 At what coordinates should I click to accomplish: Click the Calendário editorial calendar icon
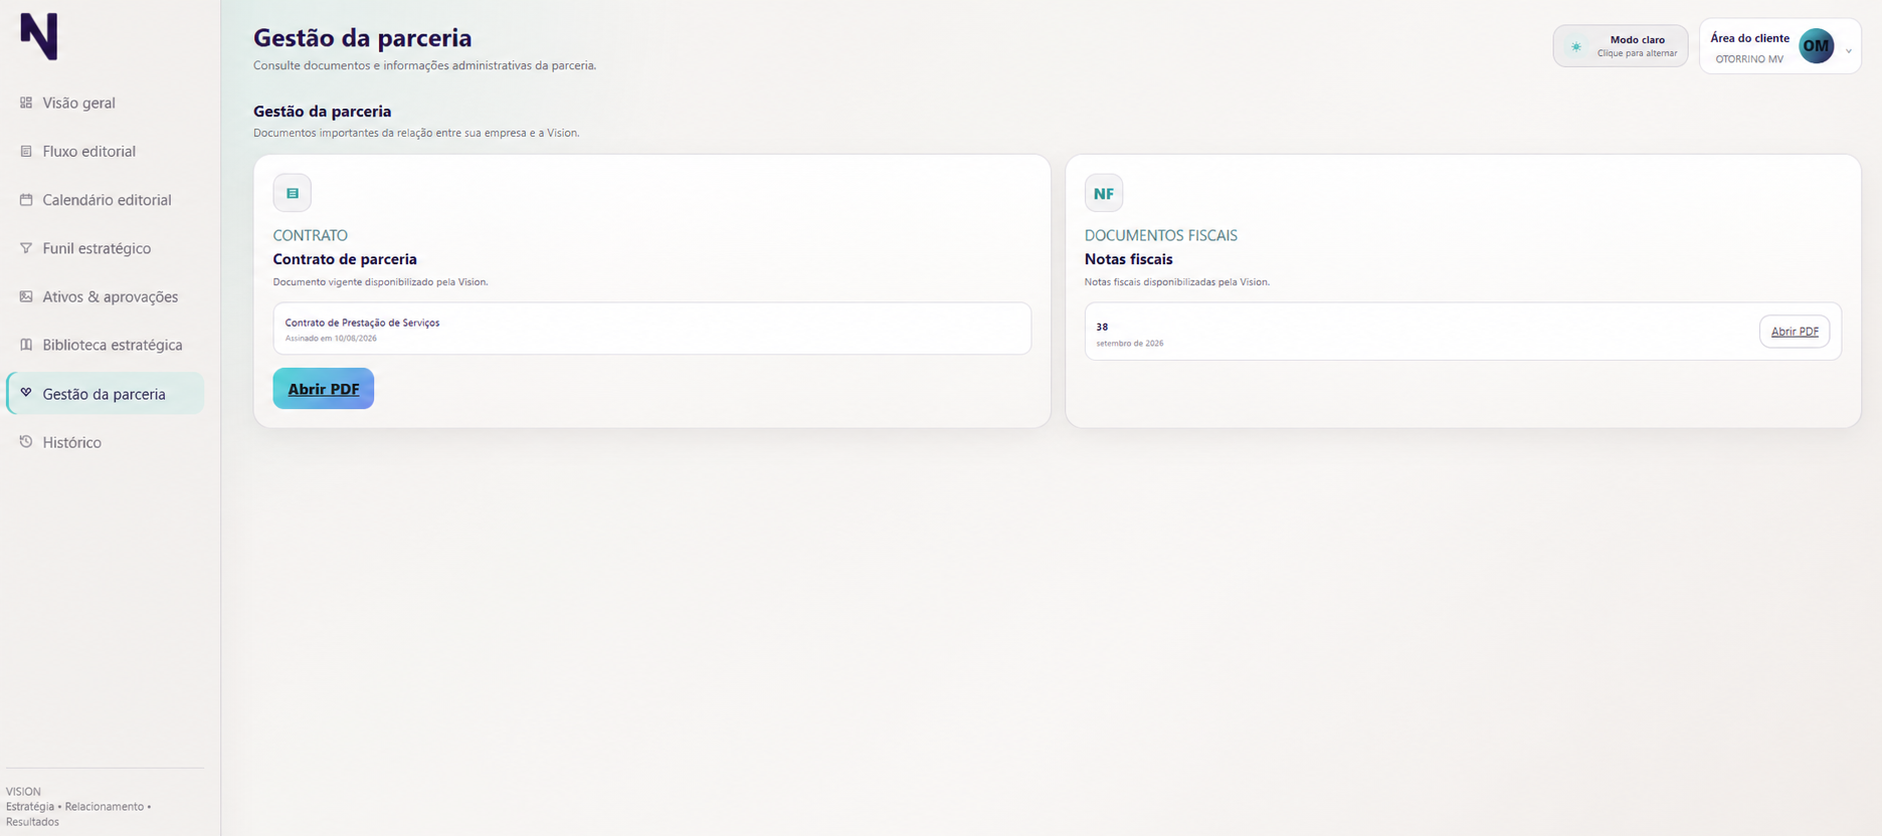(26, 199)
